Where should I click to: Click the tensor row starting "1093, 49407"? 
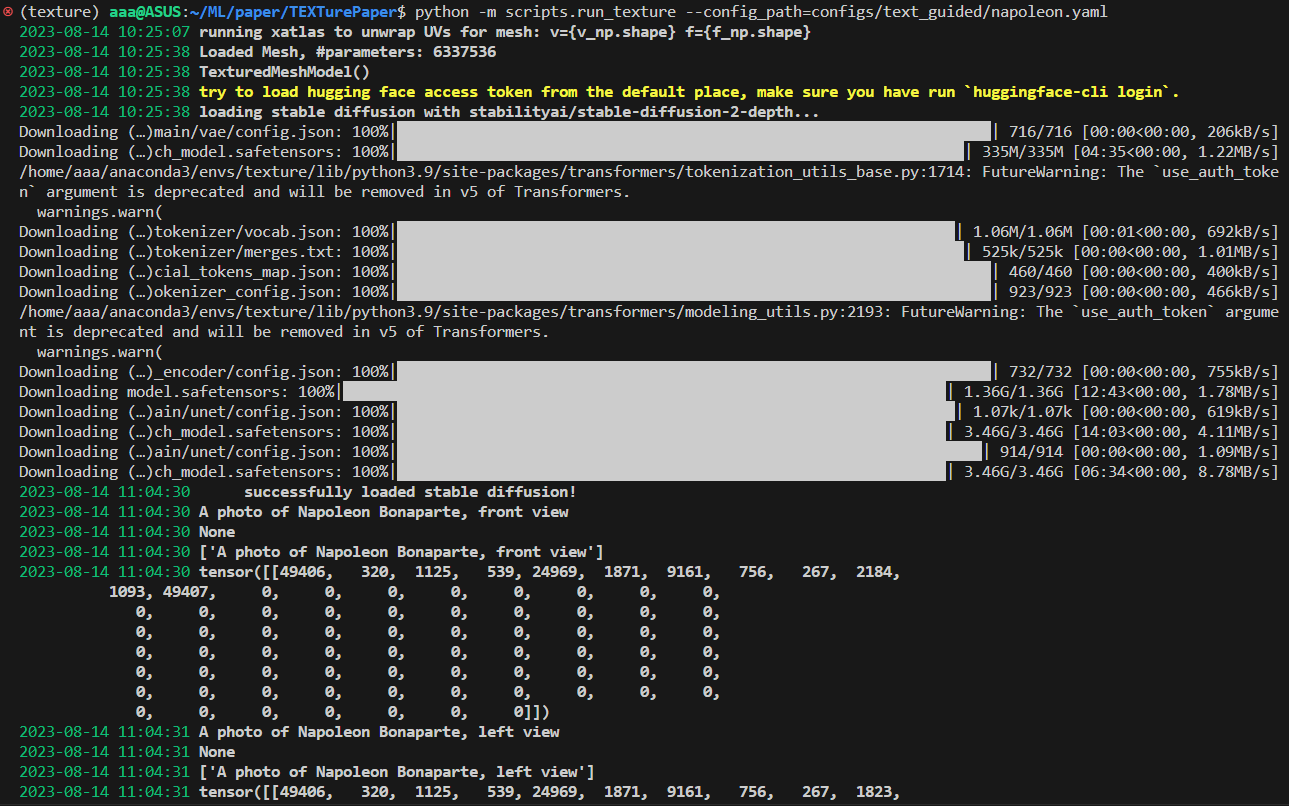pyautogui.click(x=415, y=592)
